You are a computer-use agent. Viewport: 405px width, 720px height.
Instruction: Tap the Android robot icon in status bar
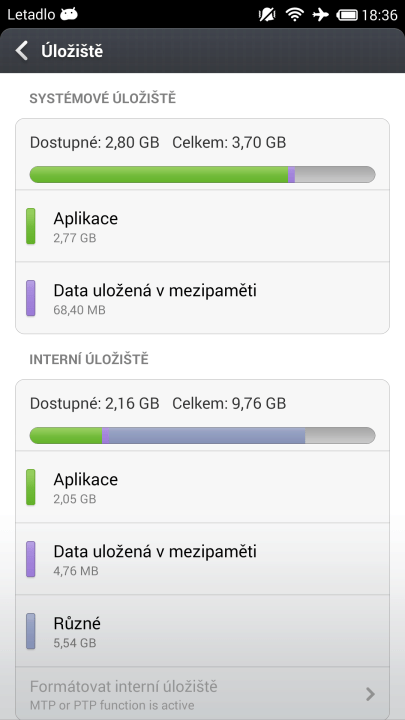point(68,14)
